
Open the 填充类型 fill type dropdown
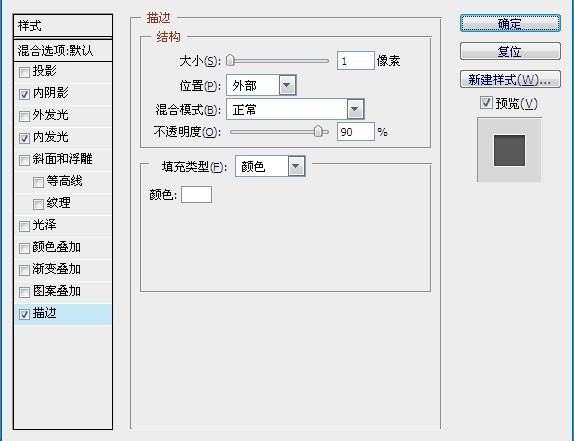270,167
